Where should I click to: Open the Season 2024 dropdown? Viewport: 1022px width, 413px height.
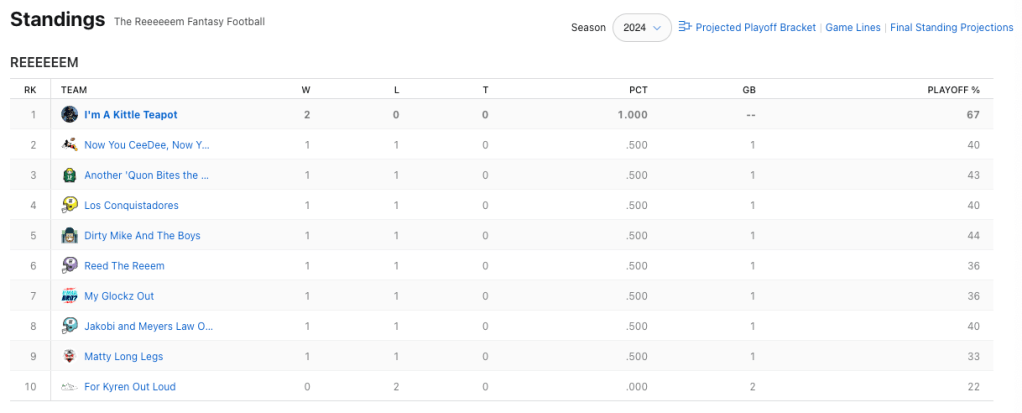point(641,28)
